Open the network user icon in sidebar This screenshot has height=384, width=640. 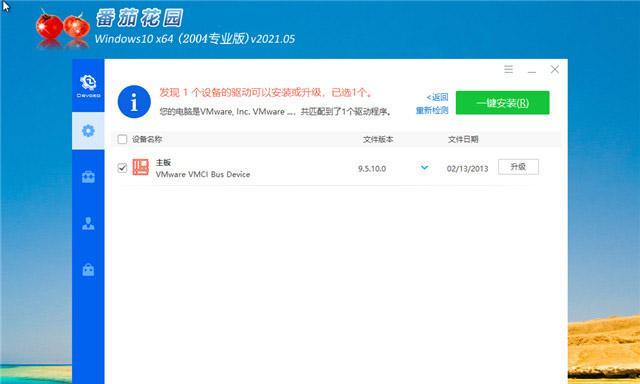click(88, 223)
